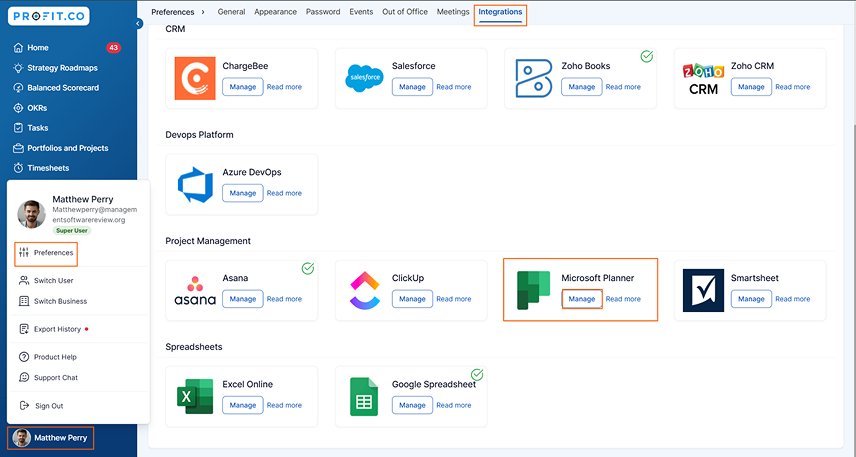
Task: Click the Azure DevOps logo
Action: point(195,185)
